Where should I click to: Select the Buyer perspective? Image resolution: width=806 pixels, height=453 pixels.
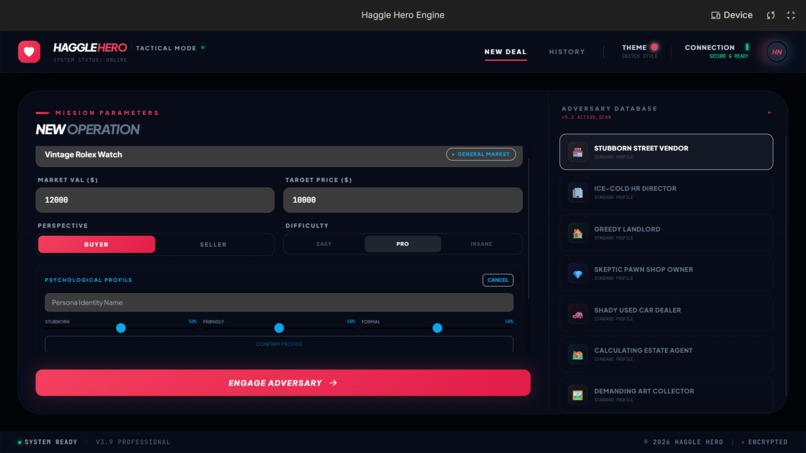pos(97,244)
